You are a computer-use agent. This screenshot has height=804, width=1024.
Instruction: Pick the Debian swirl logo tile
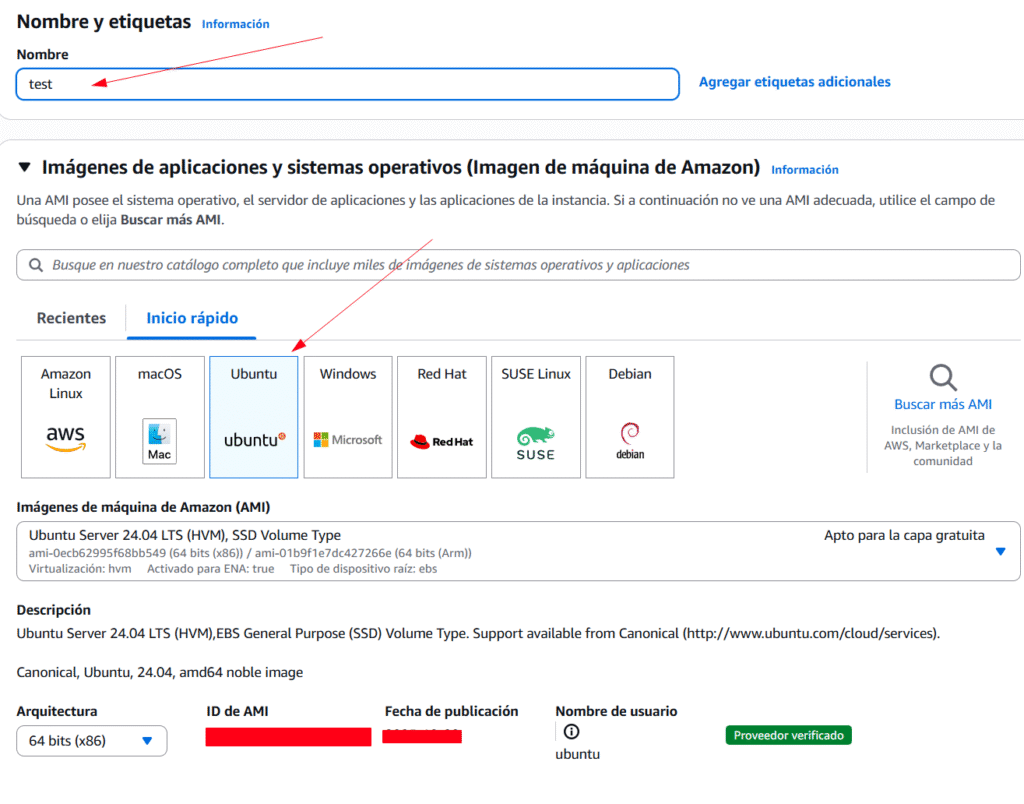pos(630,417)
